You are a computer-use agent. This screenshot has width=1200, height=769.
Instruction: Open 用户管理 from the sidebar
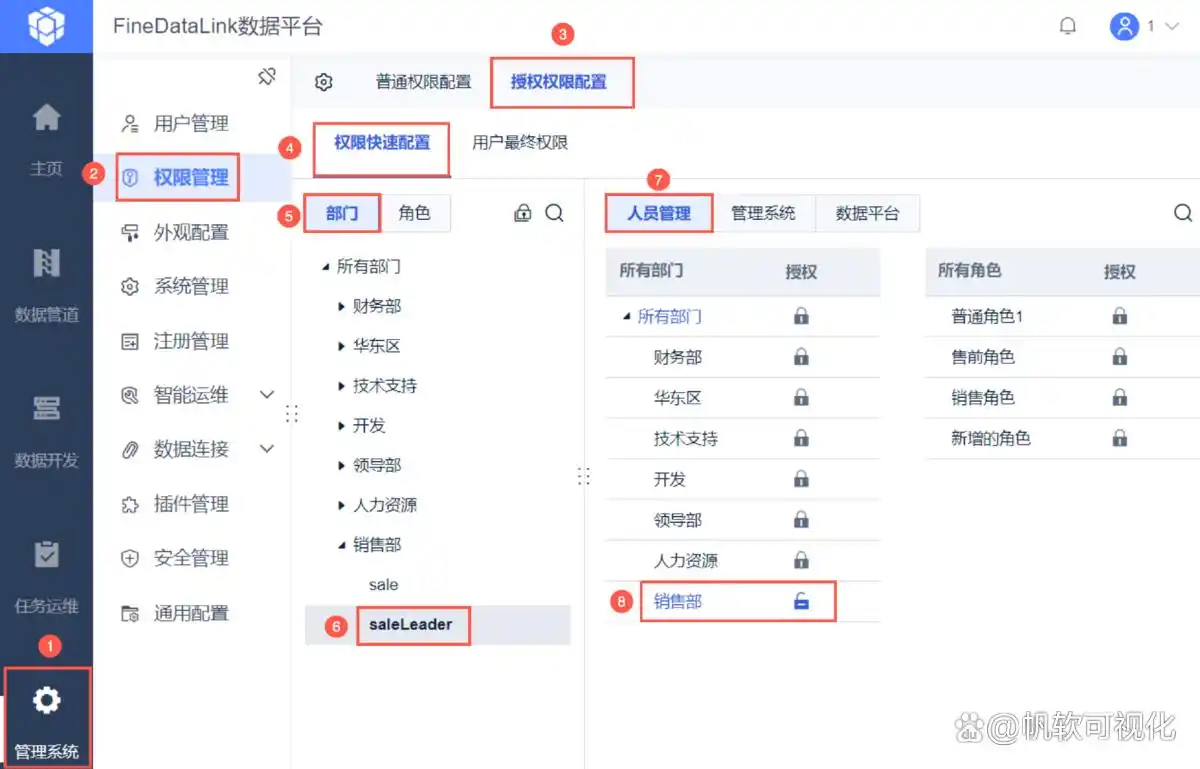click(190, 123)
